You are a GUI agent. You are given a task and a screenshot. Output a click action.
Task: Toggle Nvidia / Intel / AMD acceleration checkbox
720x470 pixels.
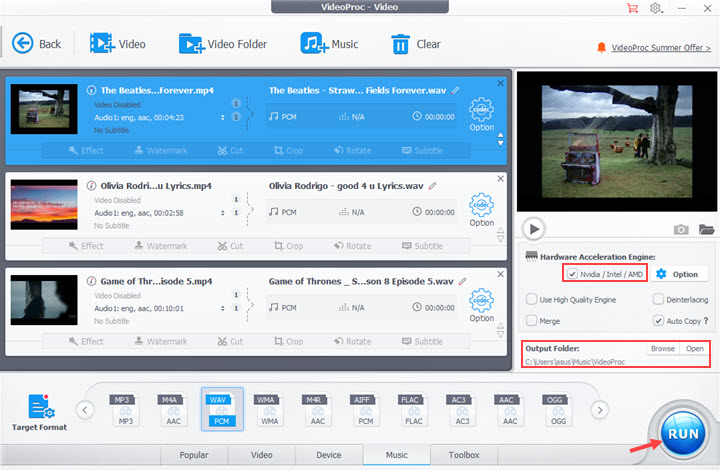tap(572, 274)
